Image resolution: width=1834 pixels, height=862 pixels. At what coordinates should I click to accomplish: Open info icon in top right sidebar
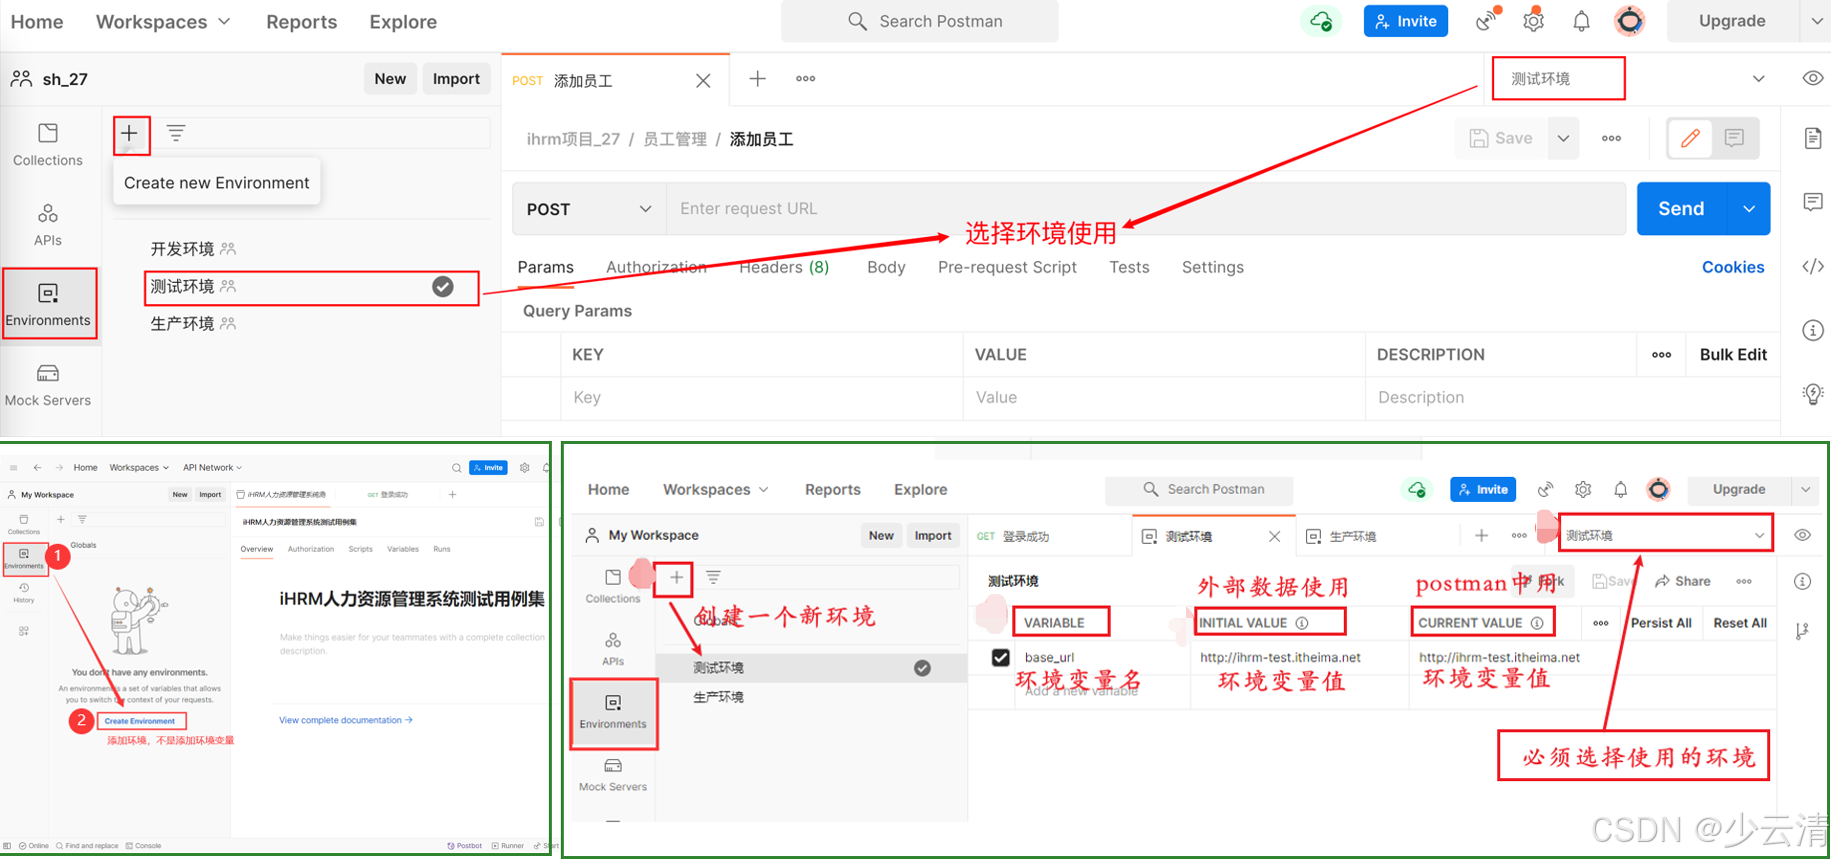(x=1813, y=330)
